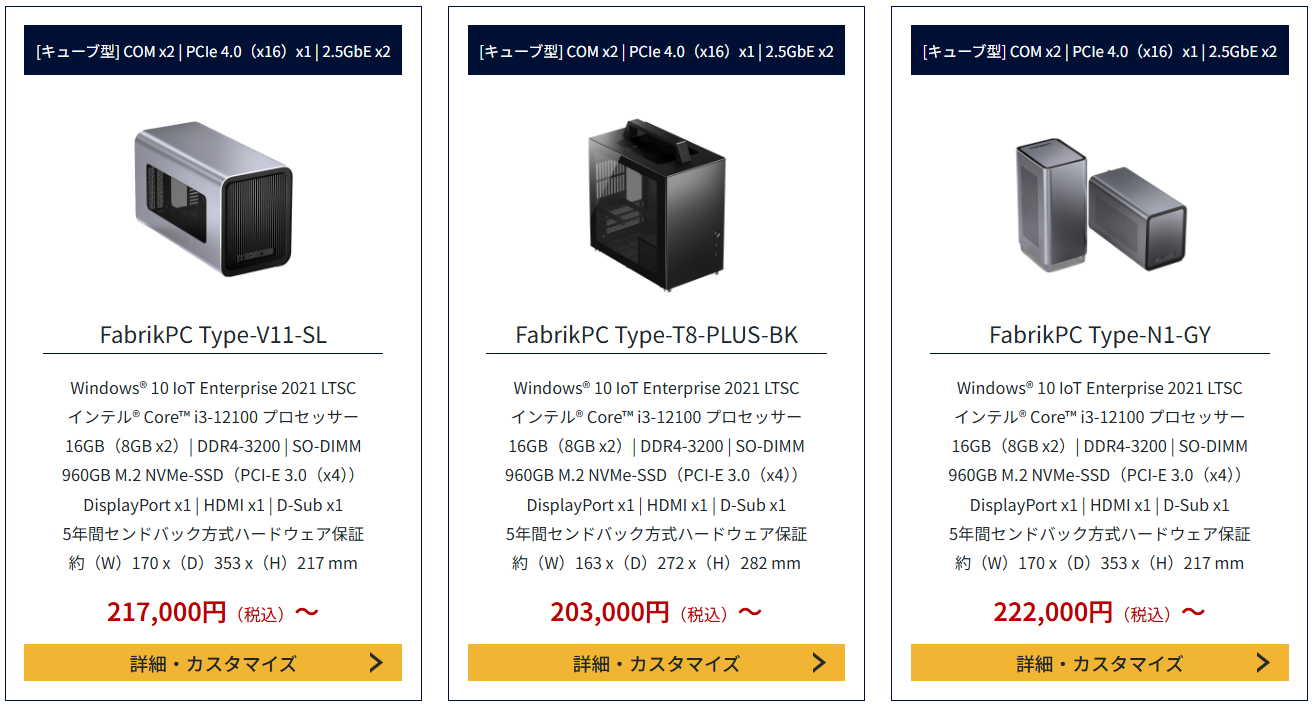Click chevron arrow on N1-GY customize button

coord(1263,662)
